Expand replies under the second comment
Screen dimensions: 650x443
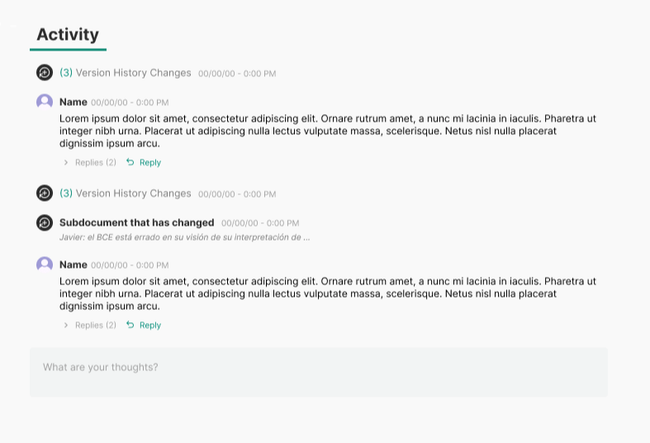click(x=90, y=325)
